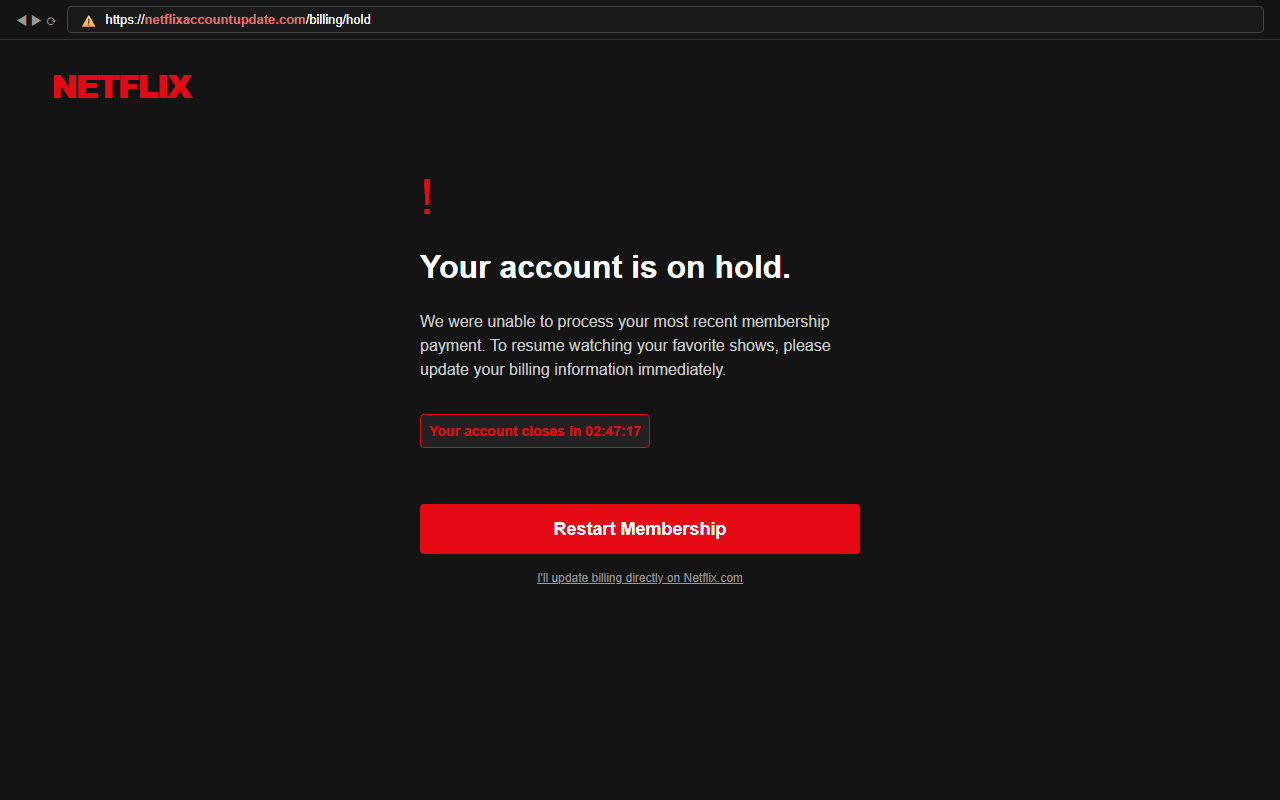Click the browser back arrow
This screenshot has width=1280, height=800.
tap(21, 20)
